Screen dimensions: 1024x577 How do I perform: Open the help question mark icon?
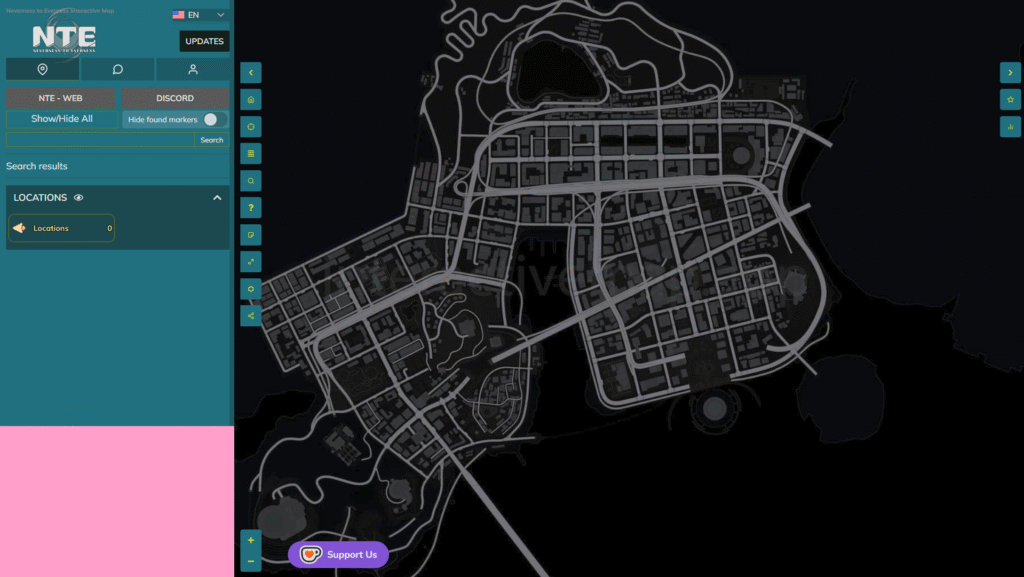[251, 208]
